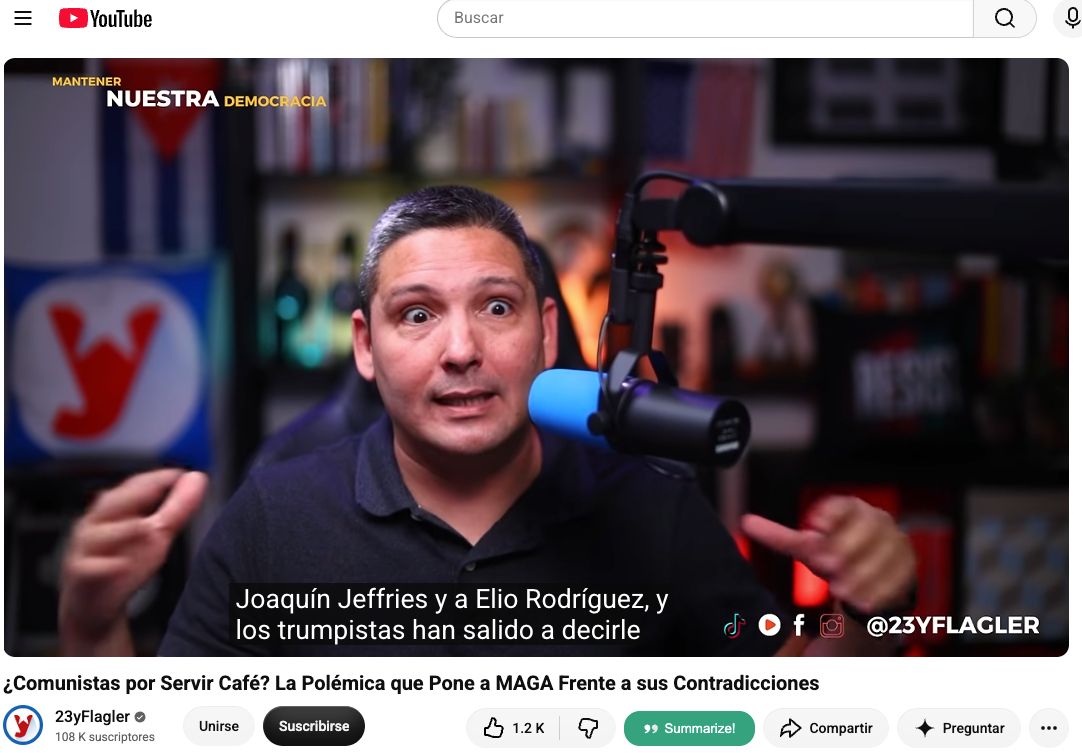Subscribe with the Suscribirse button
This screenshot has height=753, width=1082.
tap(314, 726)
